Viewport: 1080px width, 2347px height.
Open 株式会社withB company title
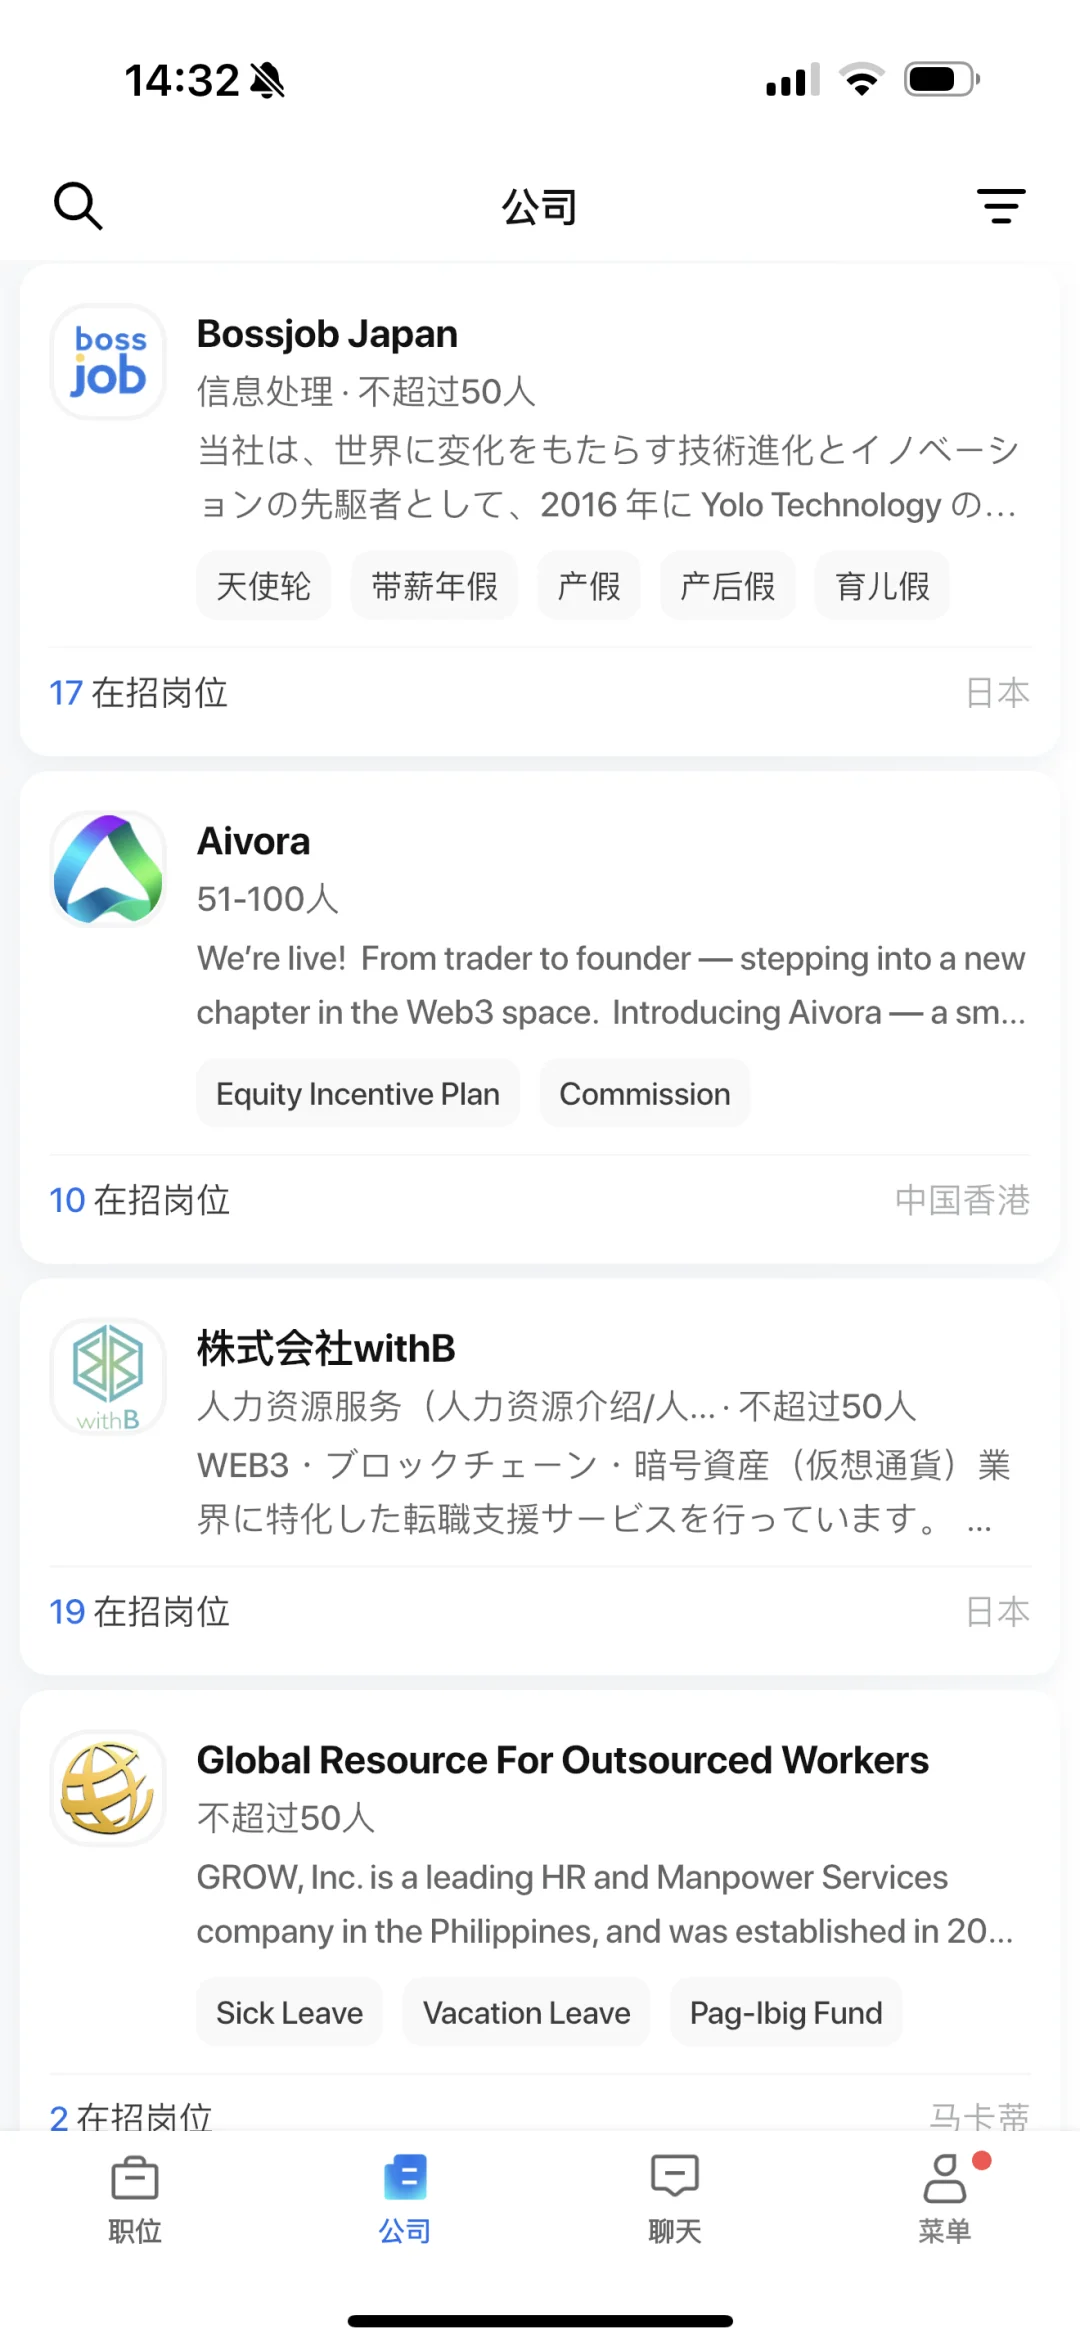[x=326, y=1348]
